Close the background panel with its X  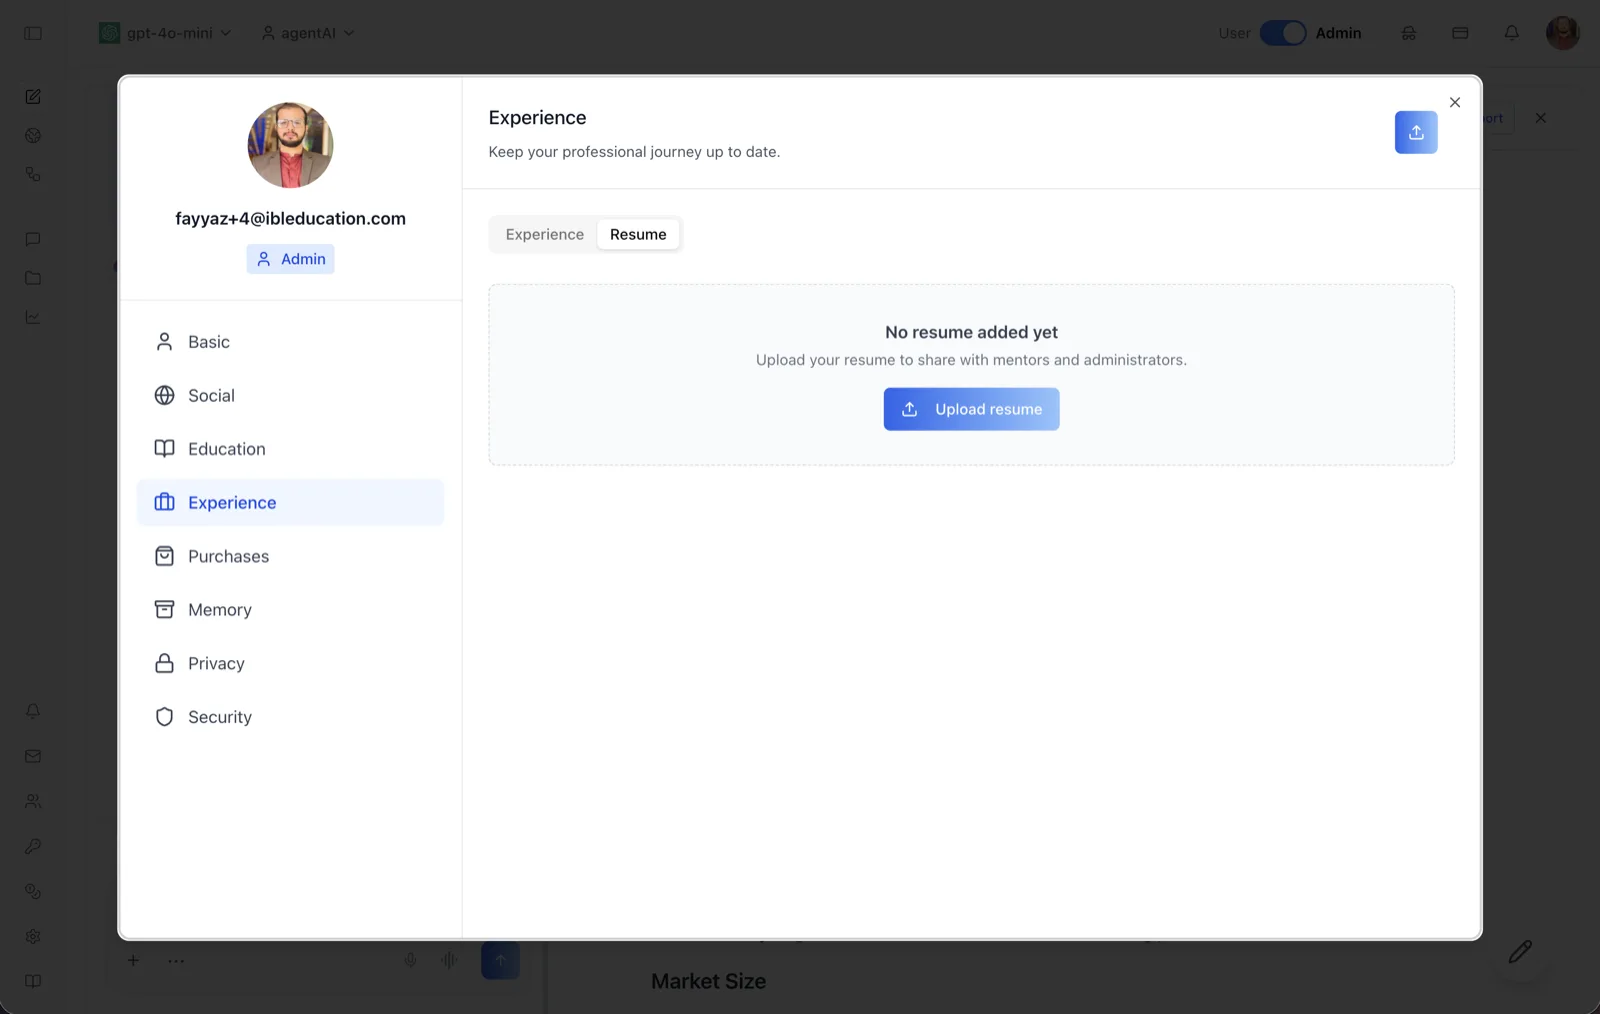coord(1541,118)
